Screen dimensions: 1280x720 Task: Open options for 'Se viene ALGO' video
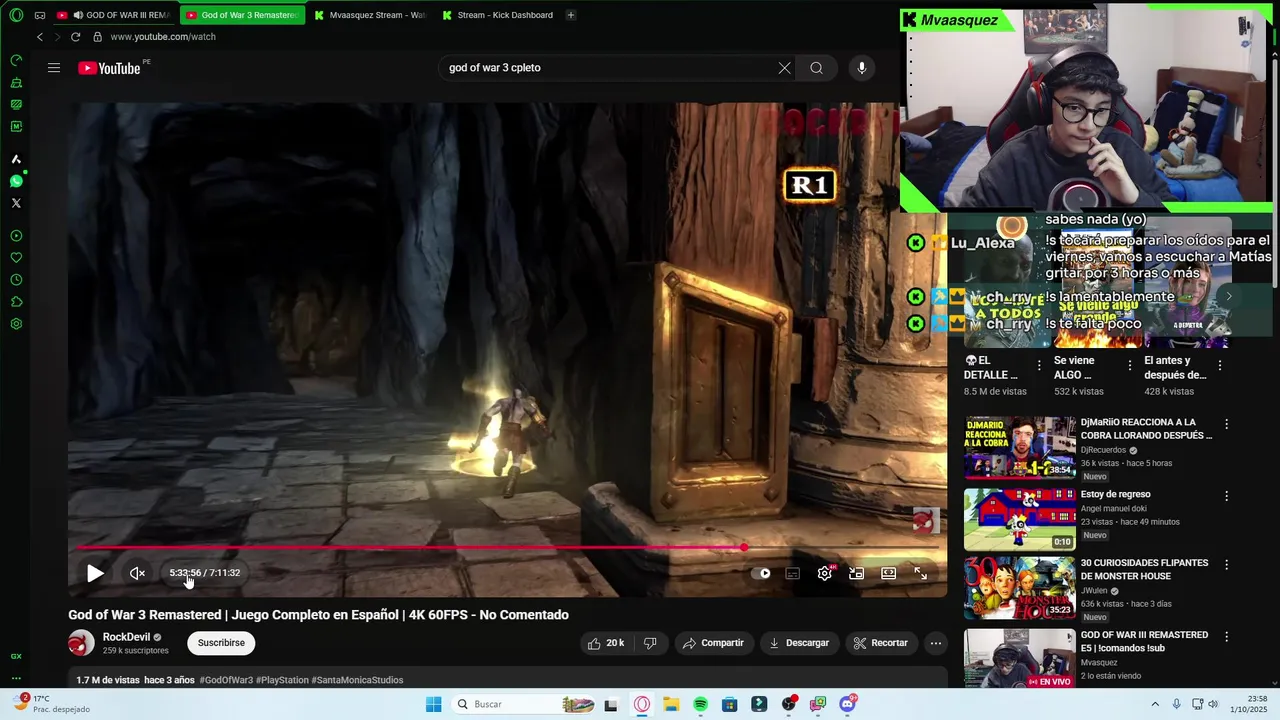pyautogui.click(x=1130, y=365)
